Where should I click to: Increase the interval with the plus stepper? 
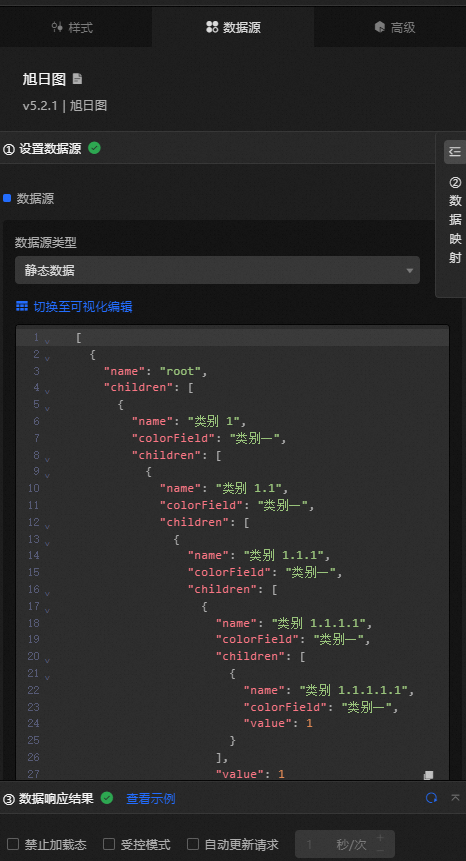point(380,838)
